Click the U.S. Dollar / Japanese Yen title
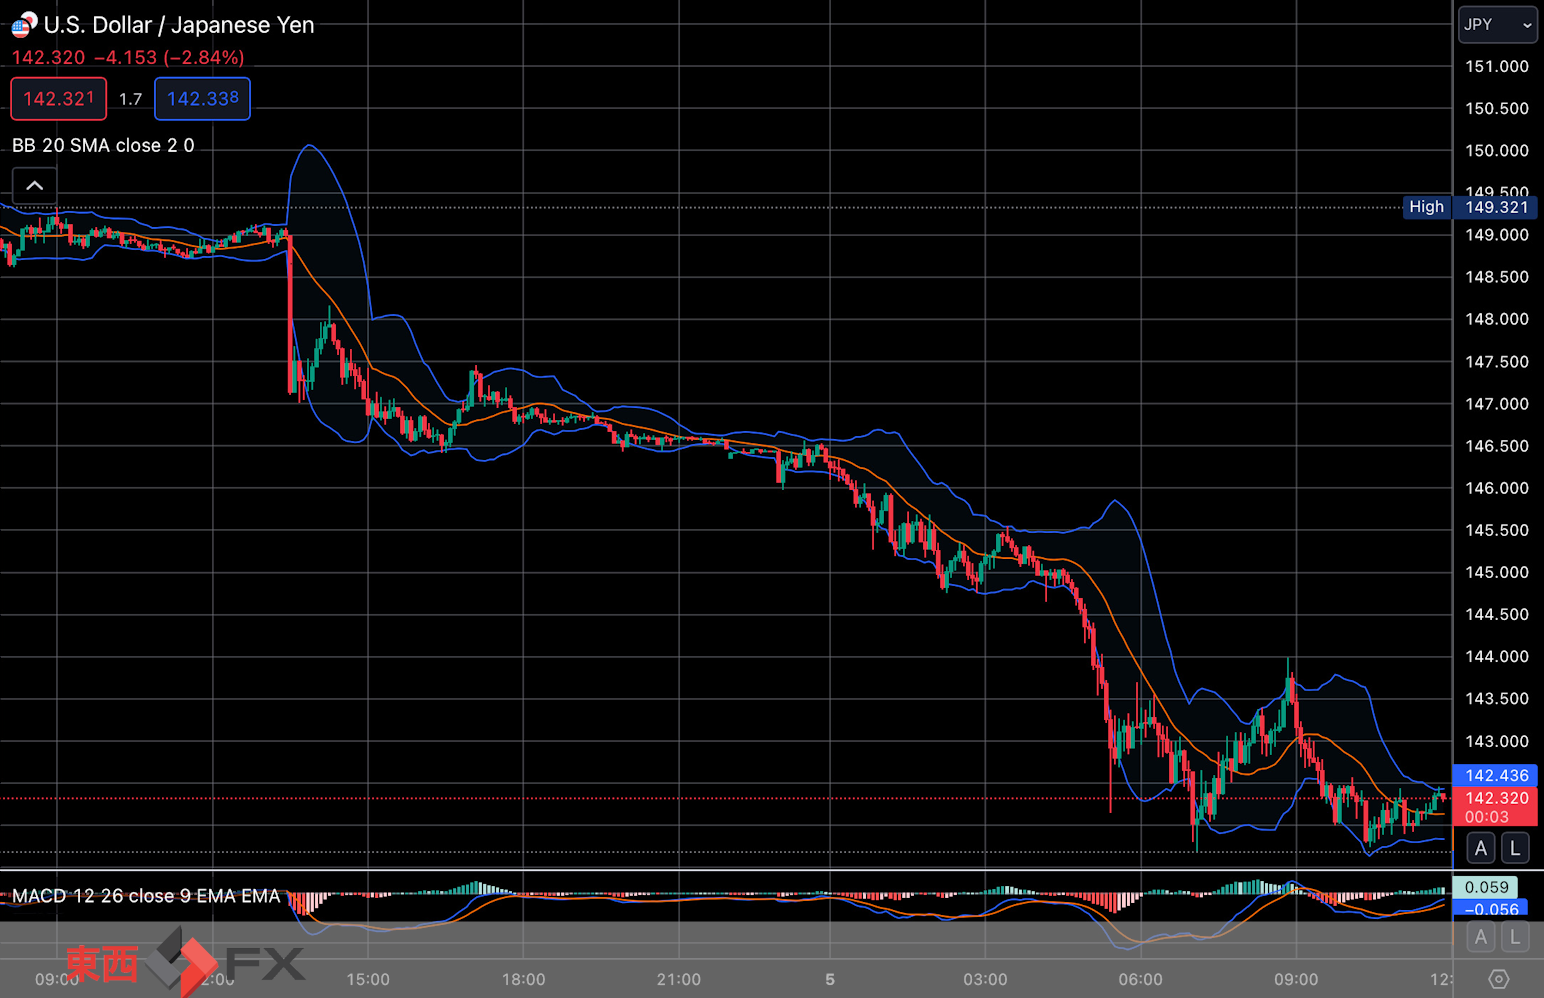Screen dimensions: 1544x998 tap(179, 25)
